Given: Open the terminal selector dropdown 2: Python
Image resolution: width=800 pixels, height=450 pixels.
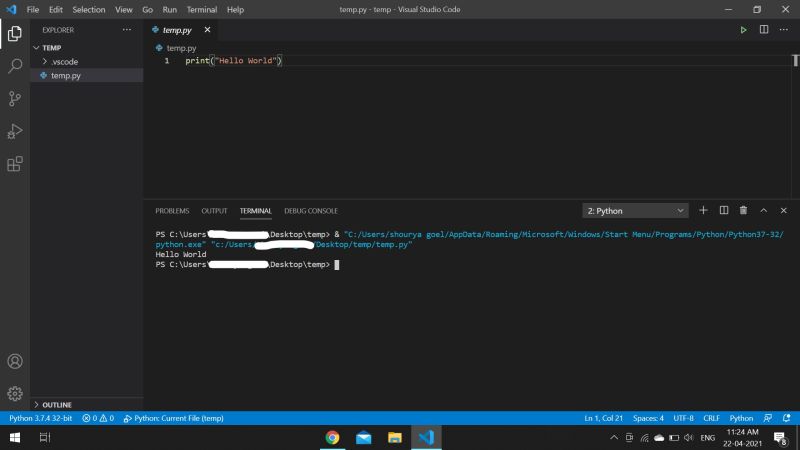Looking at the screenshot, I should coord(635,211).
